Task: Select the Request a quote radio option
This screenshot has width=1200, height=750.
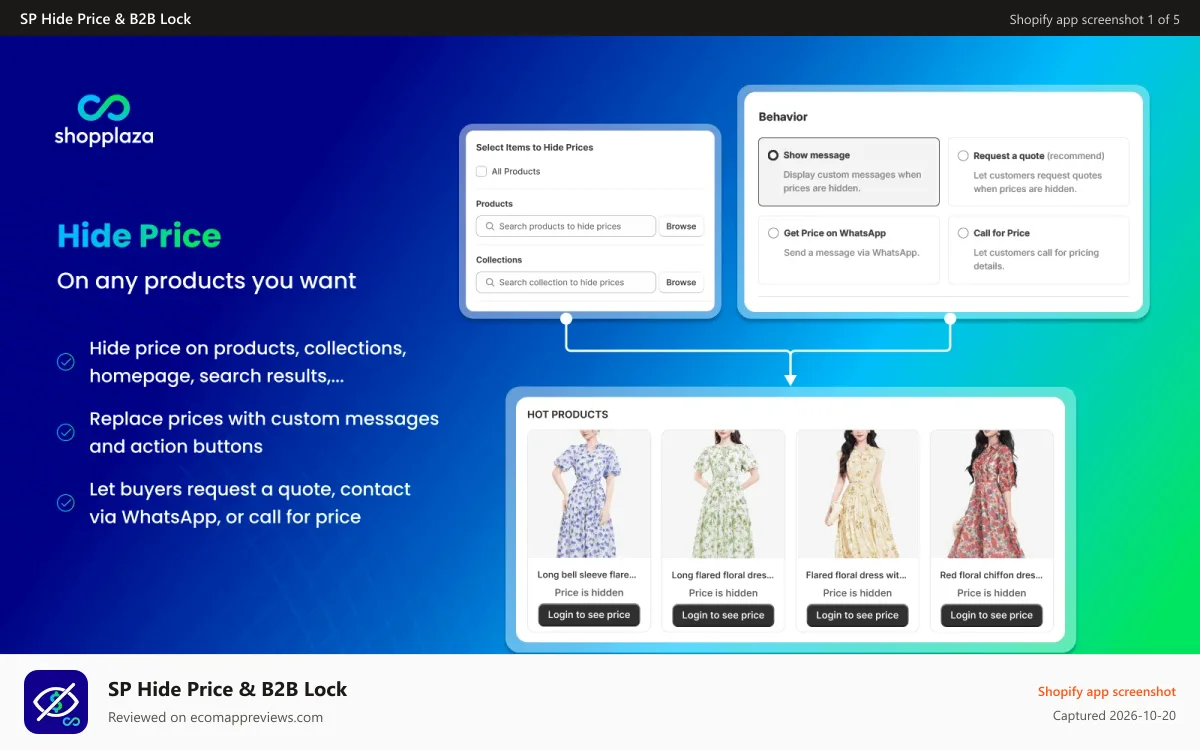Action: tap(963, 156)
